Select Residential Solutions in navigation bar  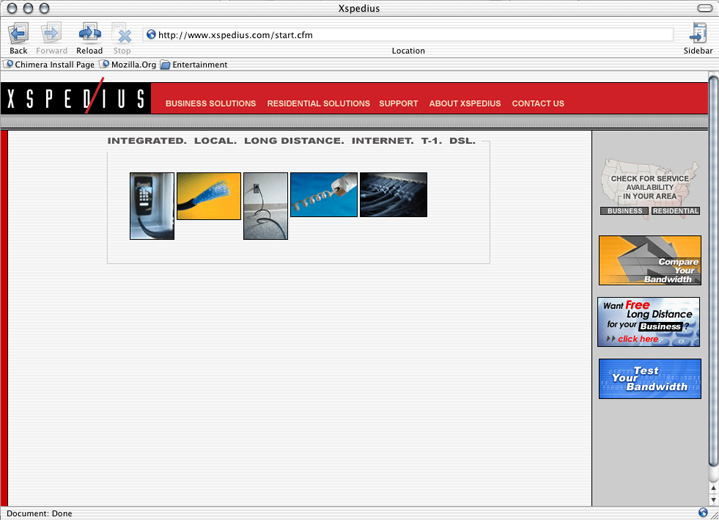[x=318, y=103]
